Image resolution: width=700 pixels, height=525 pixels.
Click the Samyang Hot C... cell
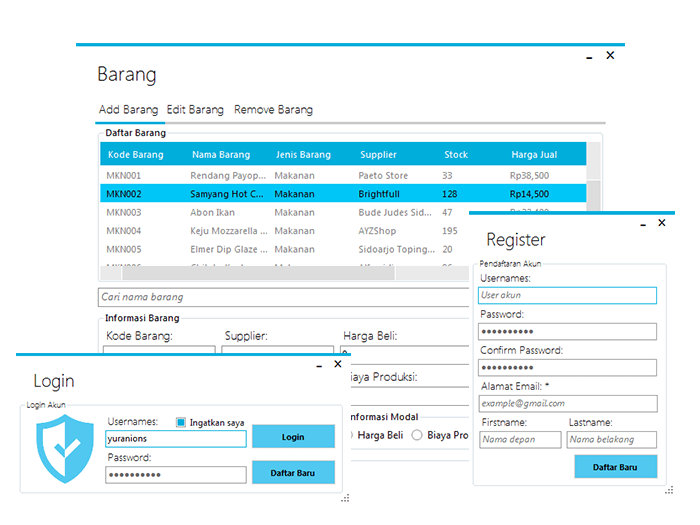pos(227,194)
